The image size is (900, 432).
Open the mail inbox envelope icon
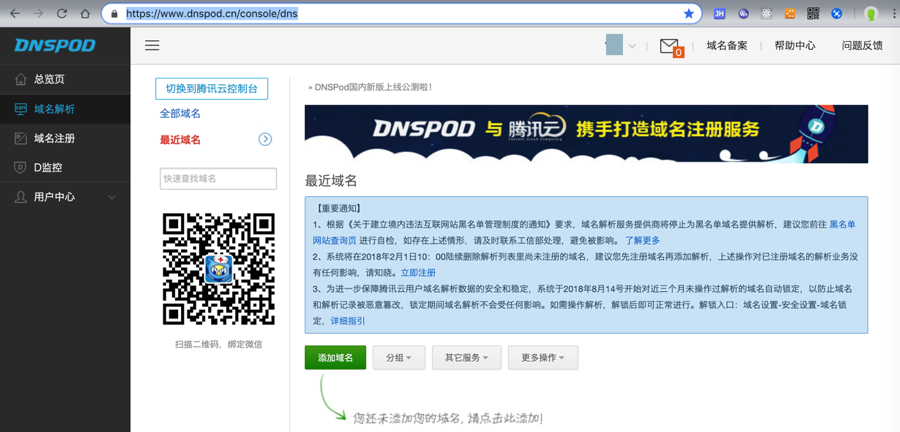click(x=670, y=46)
